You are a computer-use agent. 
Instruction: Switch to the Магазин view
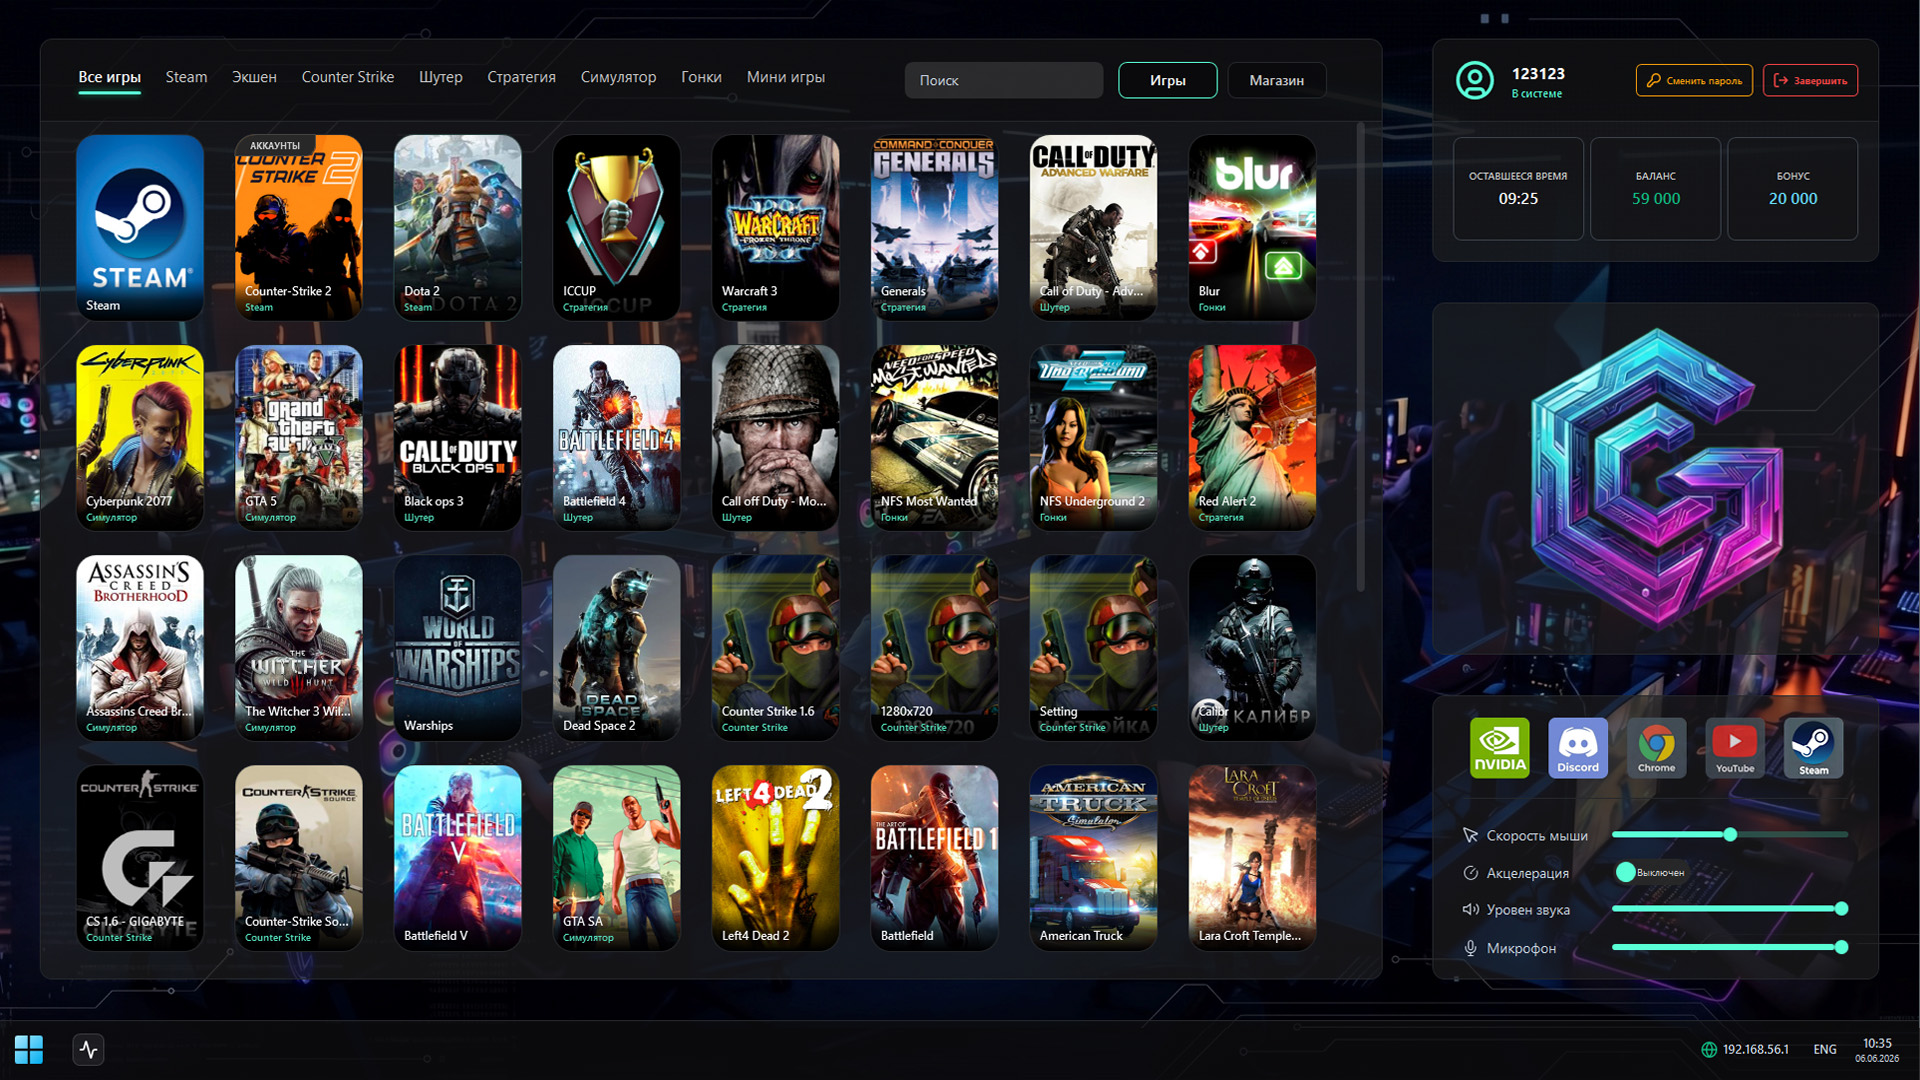coord(1276,80)
